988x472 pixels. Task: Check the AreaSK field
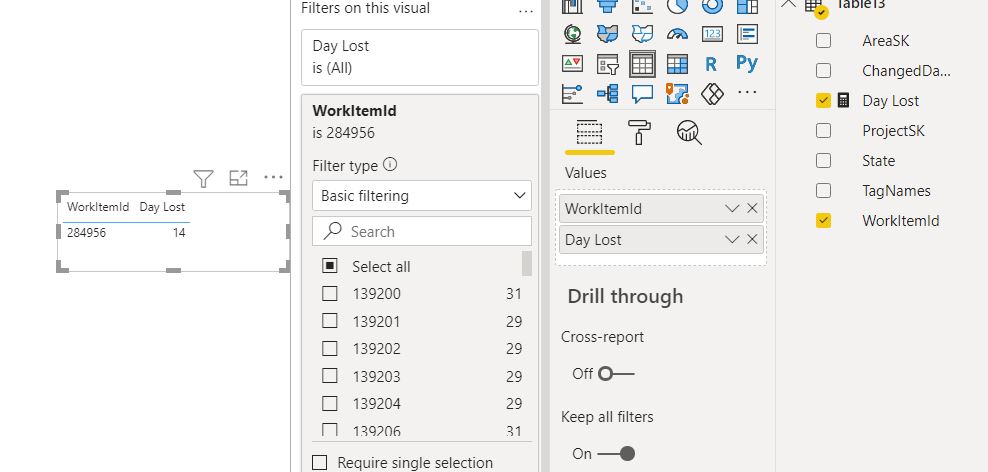824,41
